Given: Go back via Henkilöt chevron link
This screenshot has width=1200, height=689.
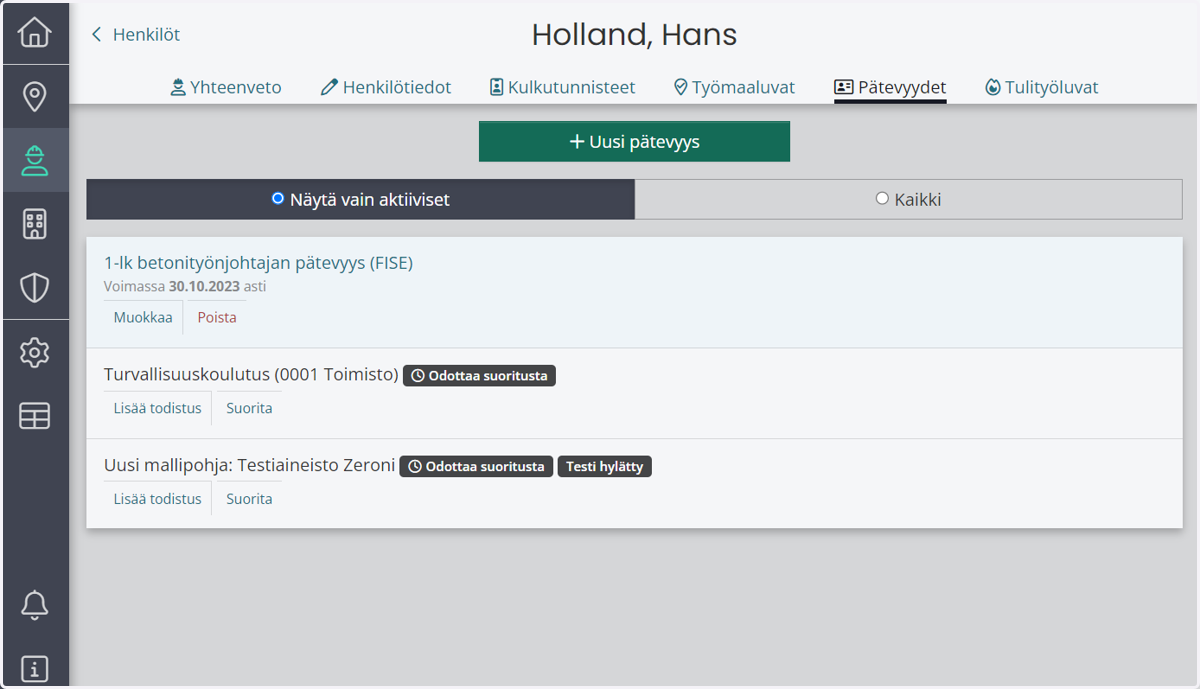Looking at the screenshot, I should point(135,35).
